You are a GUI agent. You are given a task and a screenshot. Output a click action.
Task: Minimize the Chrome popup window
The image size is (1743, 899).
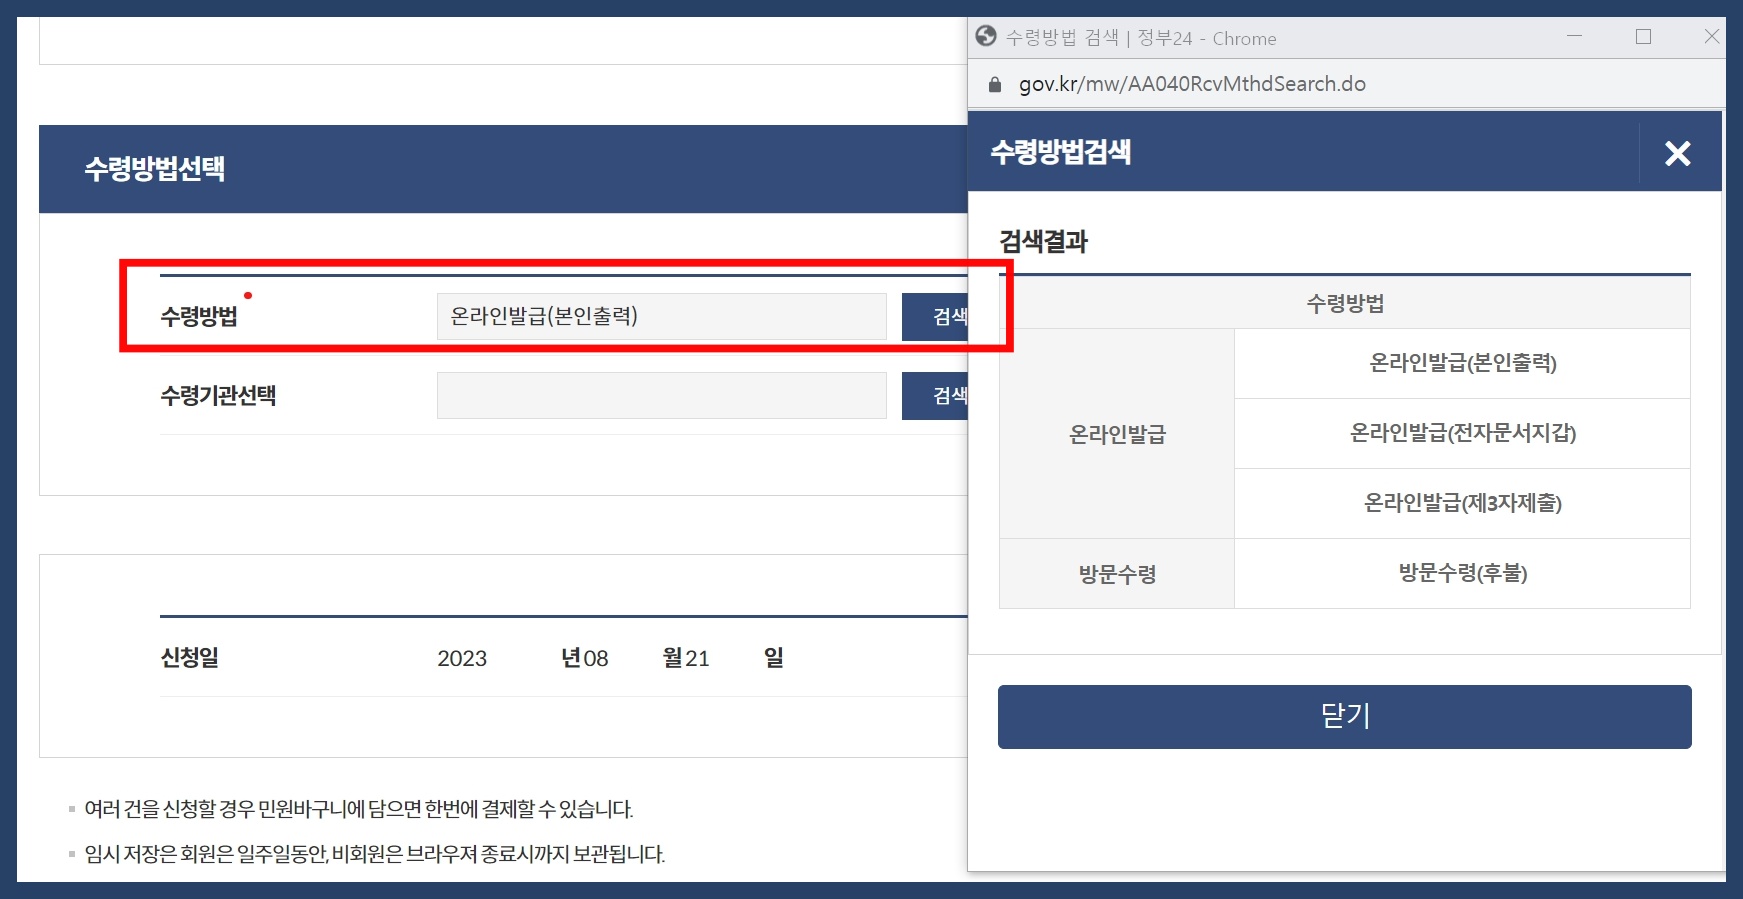click(x=1574, y=37)
